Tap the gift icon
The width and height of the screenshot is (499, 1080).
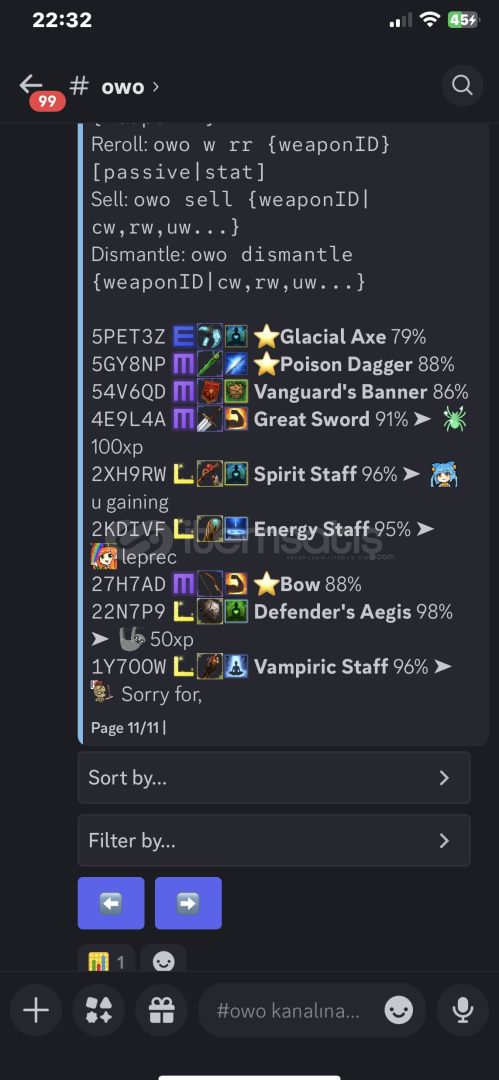tap(161, 1010)
